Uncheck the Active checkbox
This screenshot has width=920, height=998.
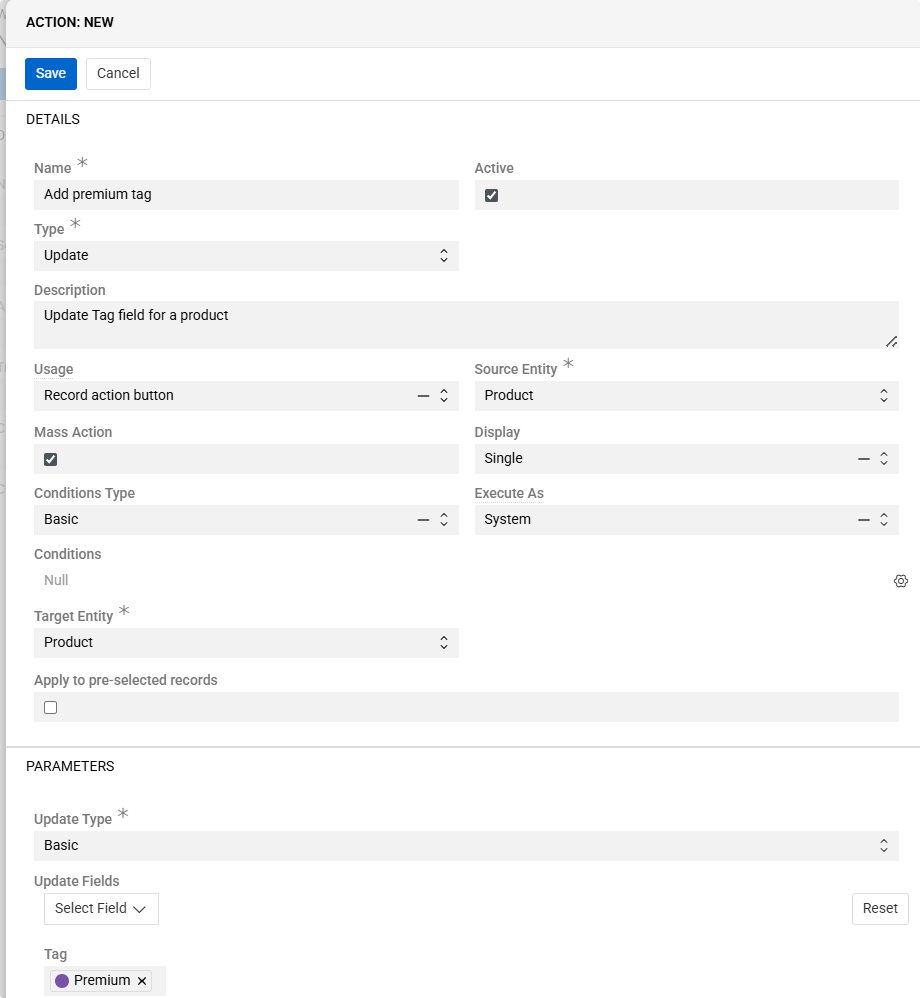click(x=491, y=196)
